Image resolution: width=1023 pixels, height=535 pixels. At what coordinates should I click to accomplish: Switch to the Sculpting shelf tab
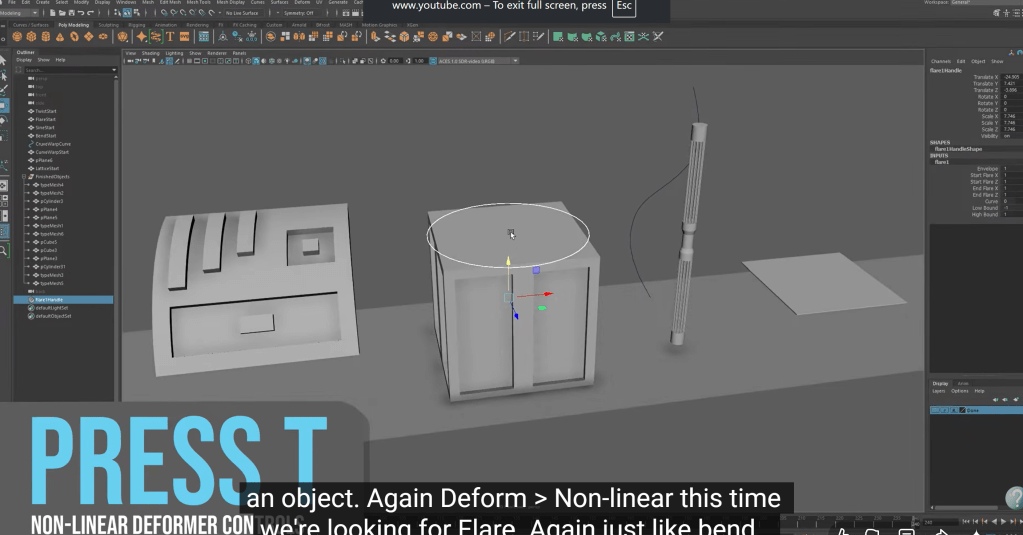tap(108, 25)
